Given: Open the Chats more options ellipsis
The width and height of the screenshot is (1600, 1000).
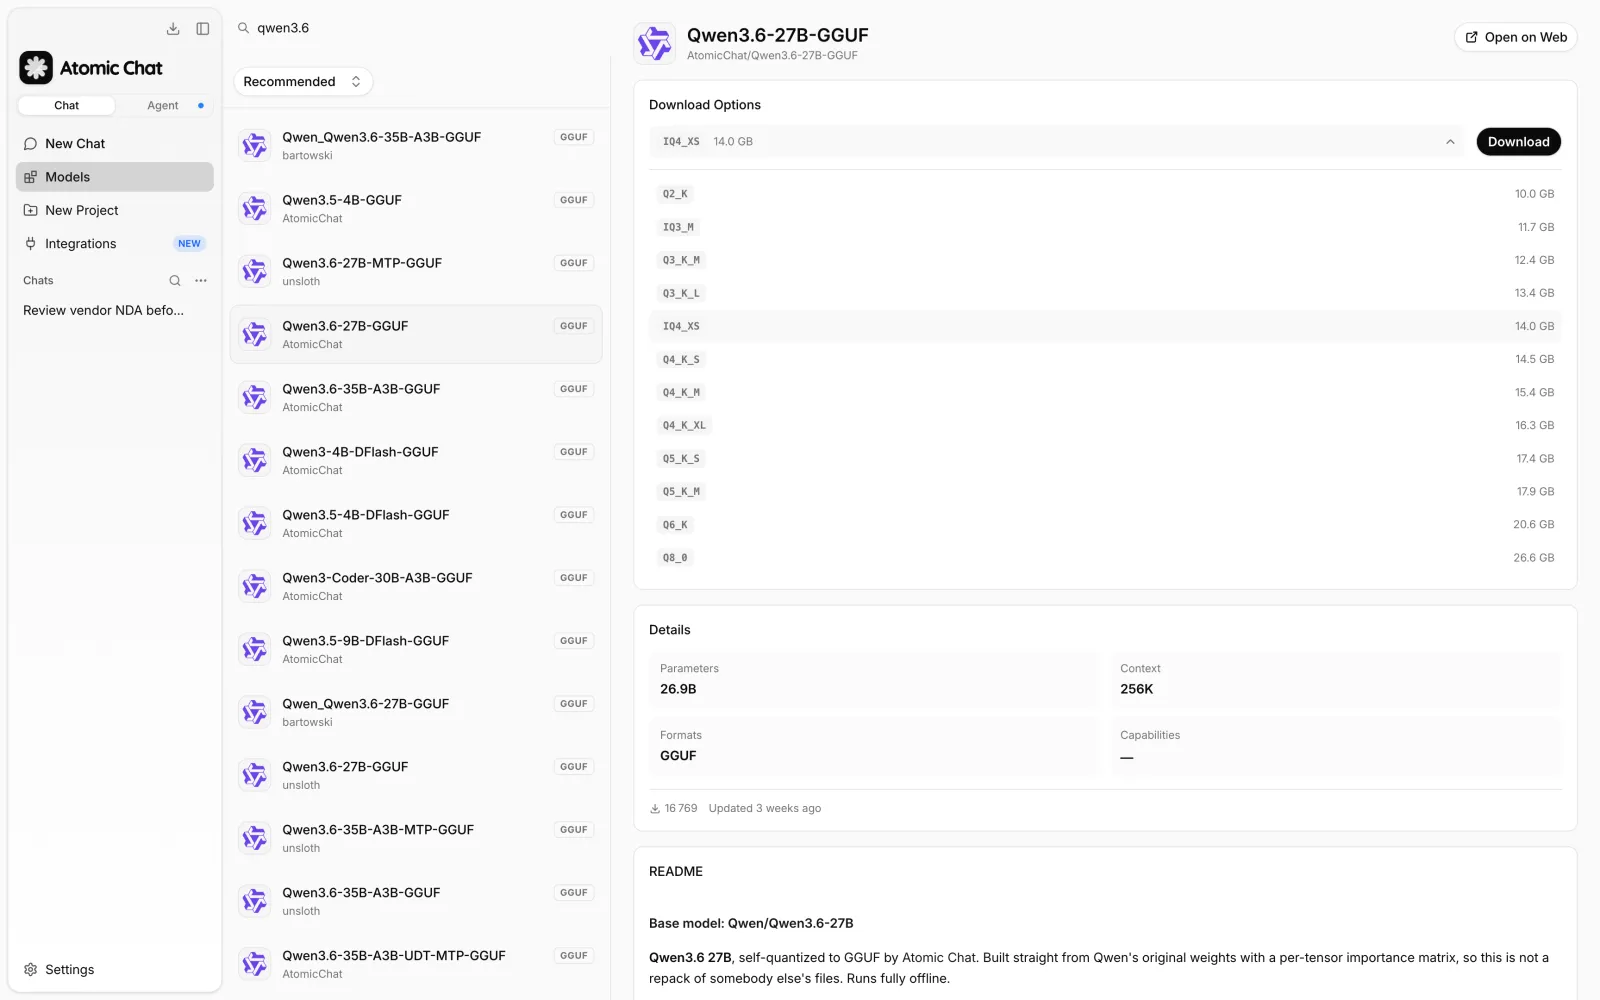Looking at the screenshot, I should click(201, 281).
